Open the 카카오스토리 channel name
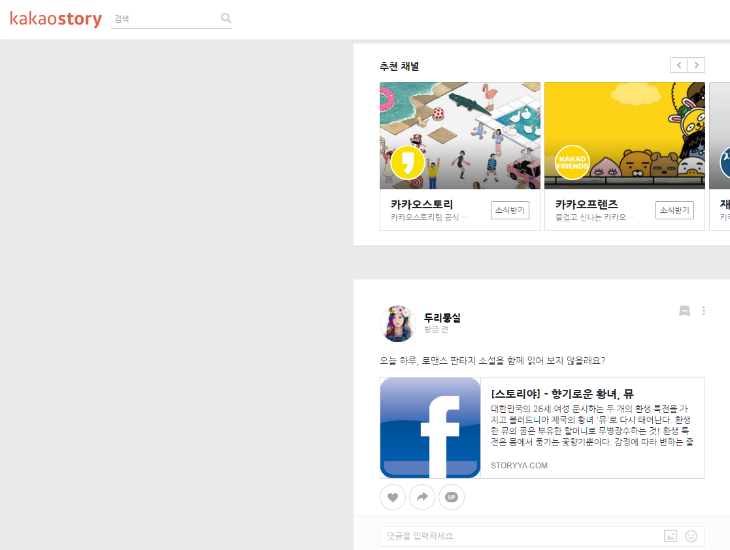730x550 pixels. click(x=422, y=204)
